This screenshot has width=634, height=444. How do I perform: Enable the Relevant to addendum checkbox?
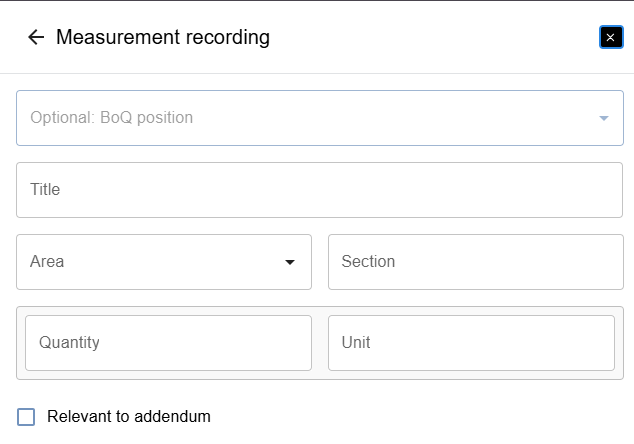click(26, 417)
